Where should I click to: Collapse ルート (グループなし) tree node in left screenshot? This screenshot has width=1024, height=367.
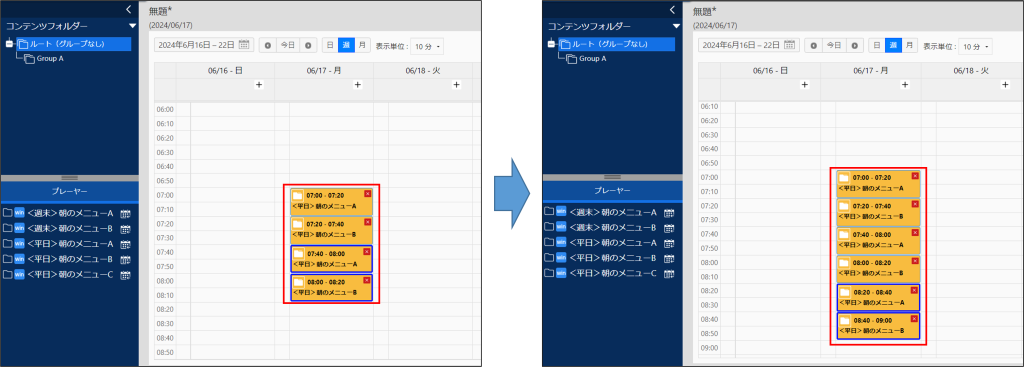pyautogui.click(x=9, y=44)
